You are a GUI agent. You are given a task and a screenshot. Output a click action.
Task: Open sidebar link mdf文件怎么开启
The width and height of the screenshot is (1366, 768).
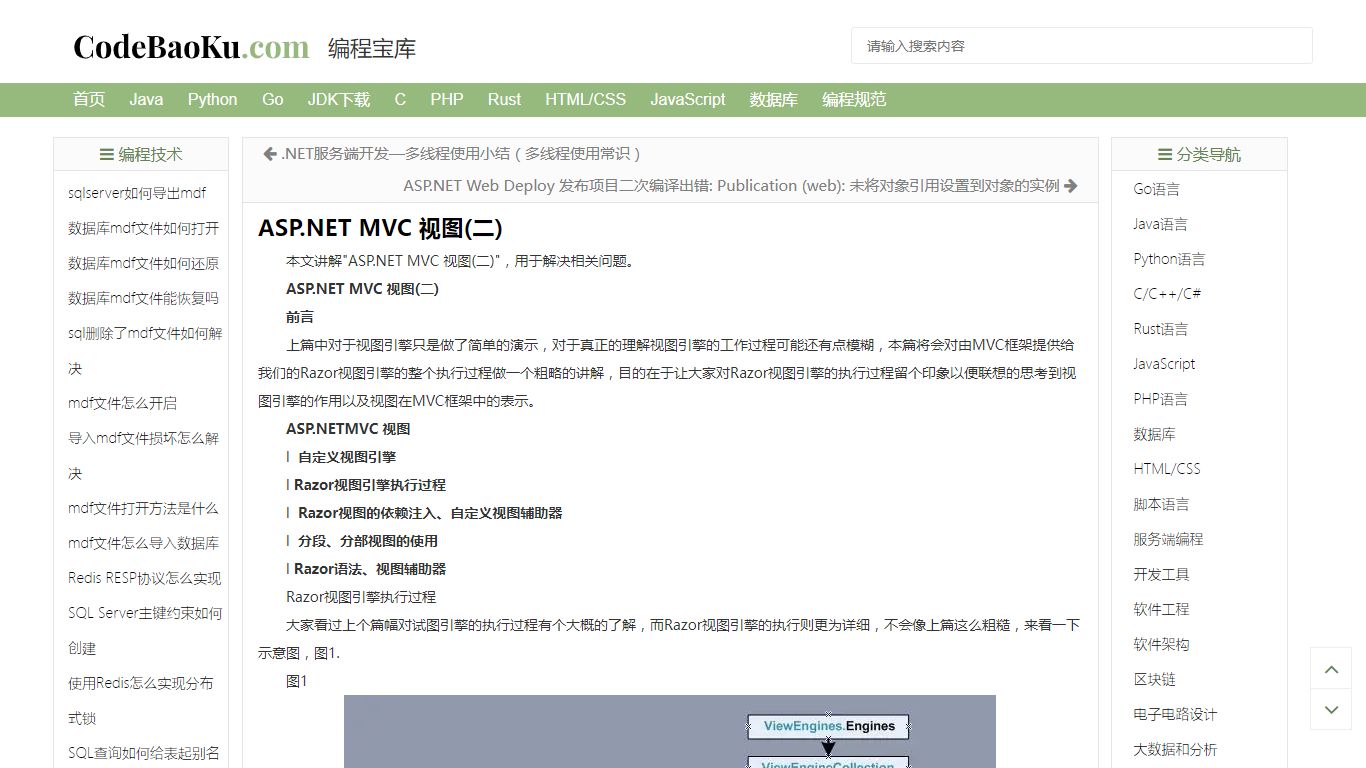click(x=122, y=403)
